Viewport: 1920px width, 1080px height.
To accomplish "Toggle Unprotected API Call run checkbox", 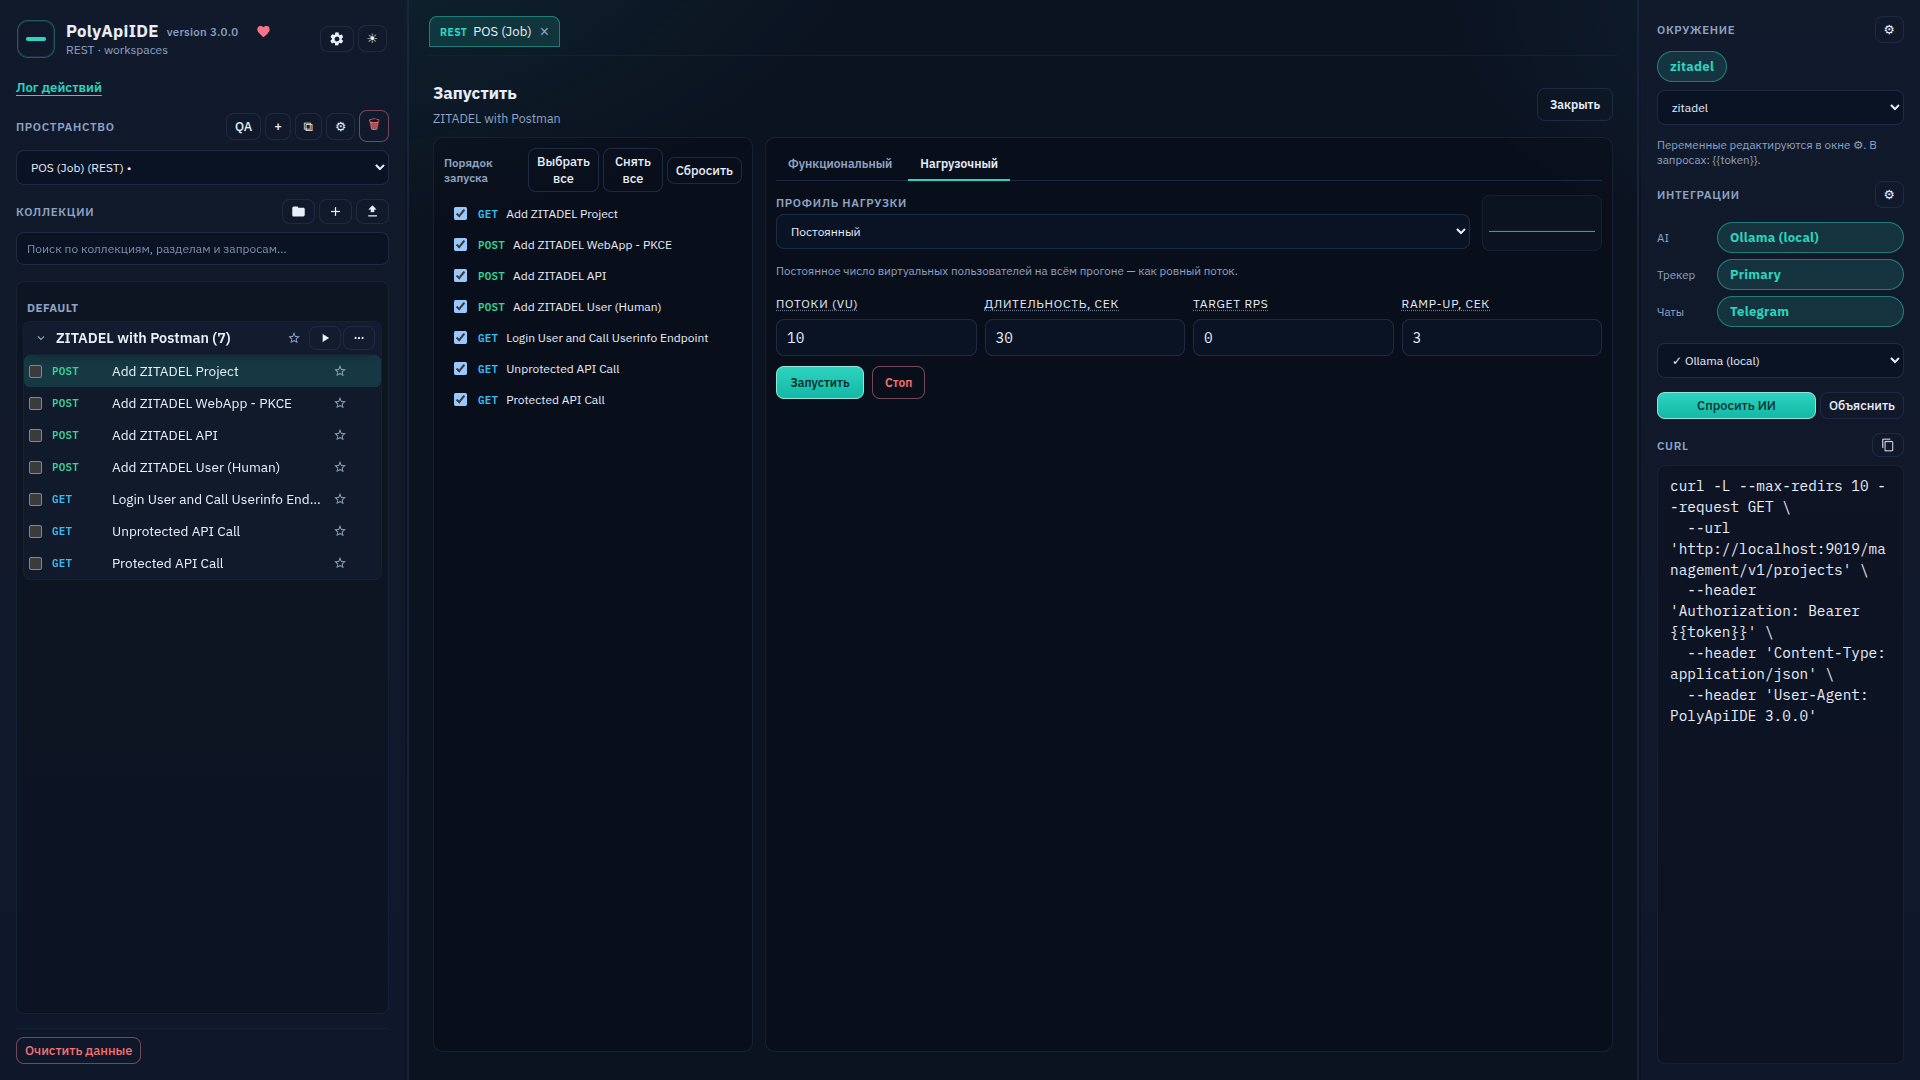I will pos(460,369).
